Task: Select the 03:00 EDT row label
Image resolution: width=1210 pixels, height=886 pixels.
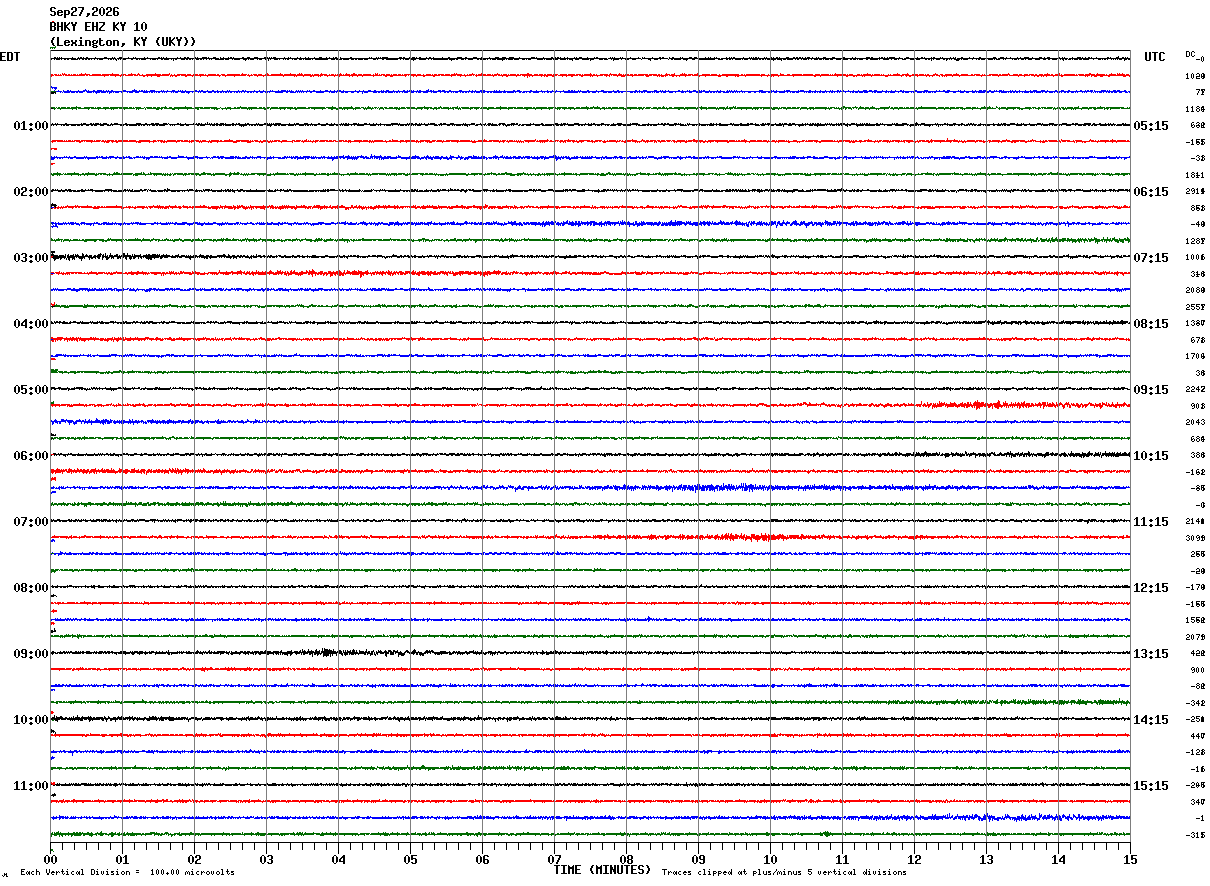Action: click(31, 258)
